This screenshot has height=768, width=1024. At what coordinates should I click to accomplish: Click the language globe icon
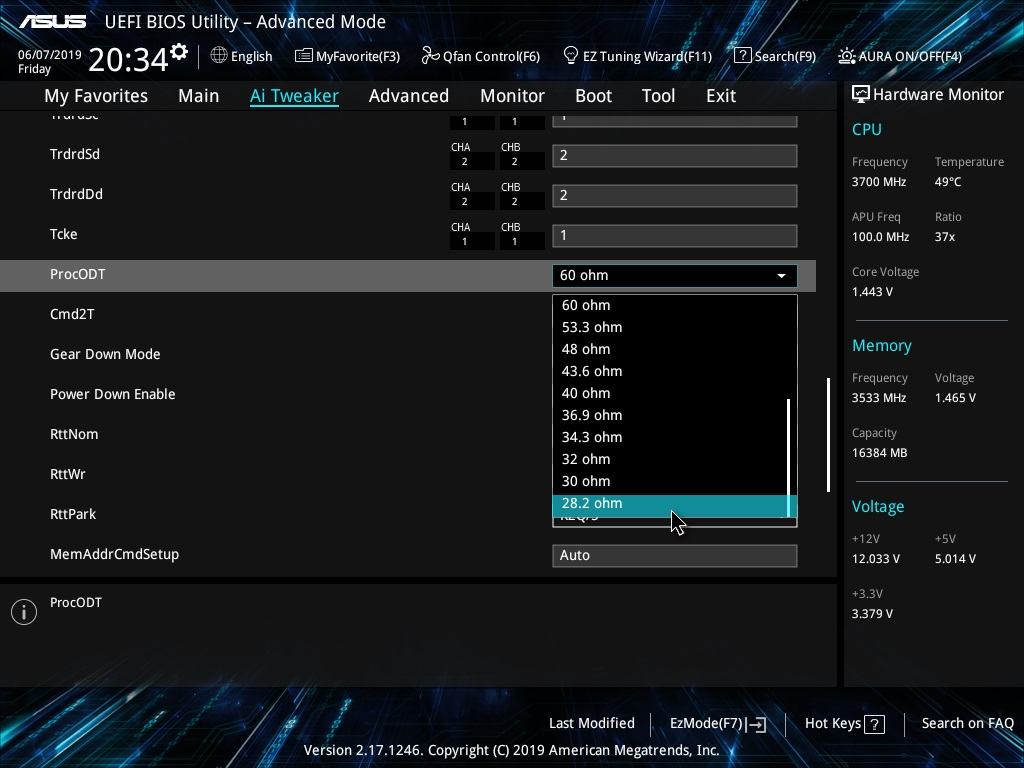pos(219,56)
